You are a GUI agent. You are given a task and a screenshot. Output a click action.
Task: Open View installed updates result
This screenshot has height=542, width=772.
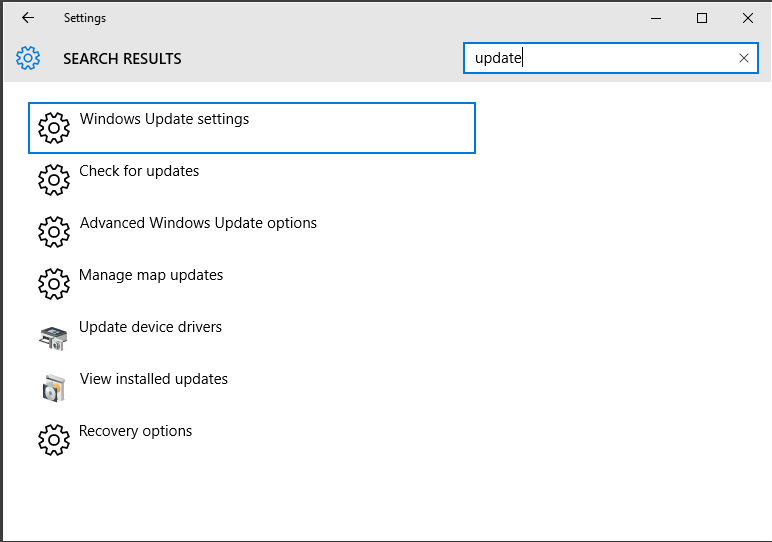point(252,388)
